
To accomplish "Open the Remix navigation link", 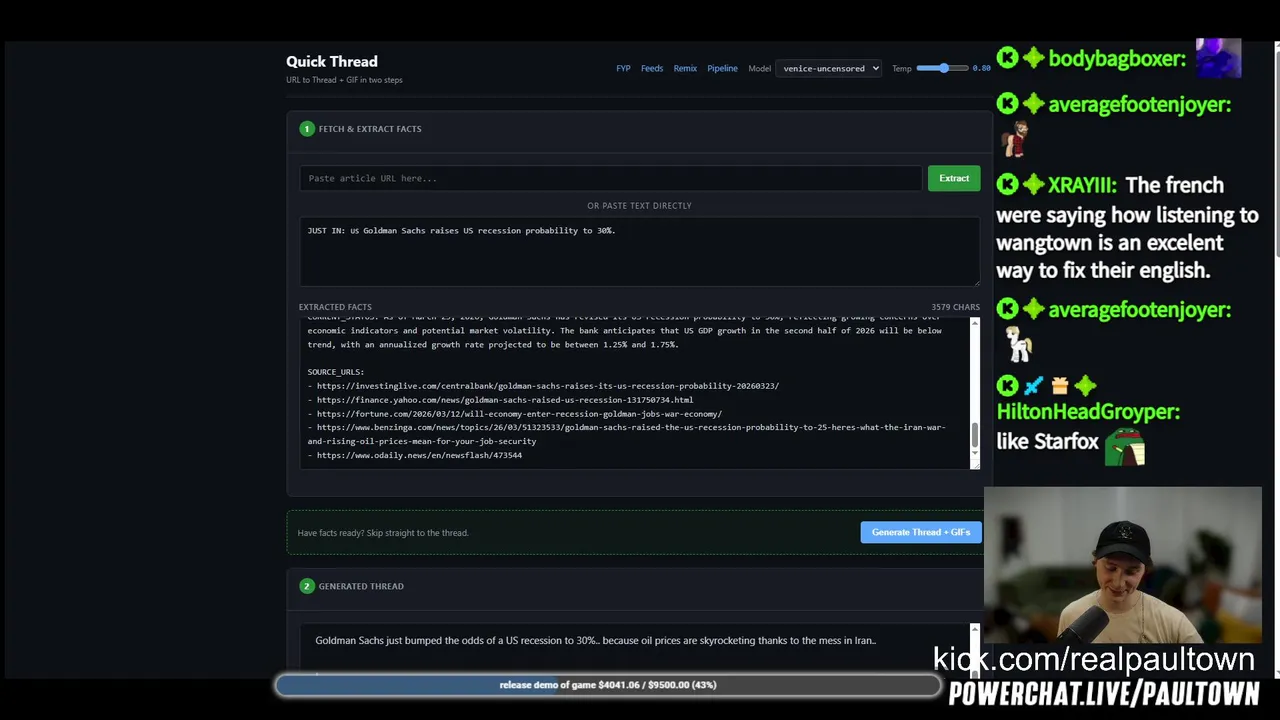I will pyautogui.click(x=685, y=69).
